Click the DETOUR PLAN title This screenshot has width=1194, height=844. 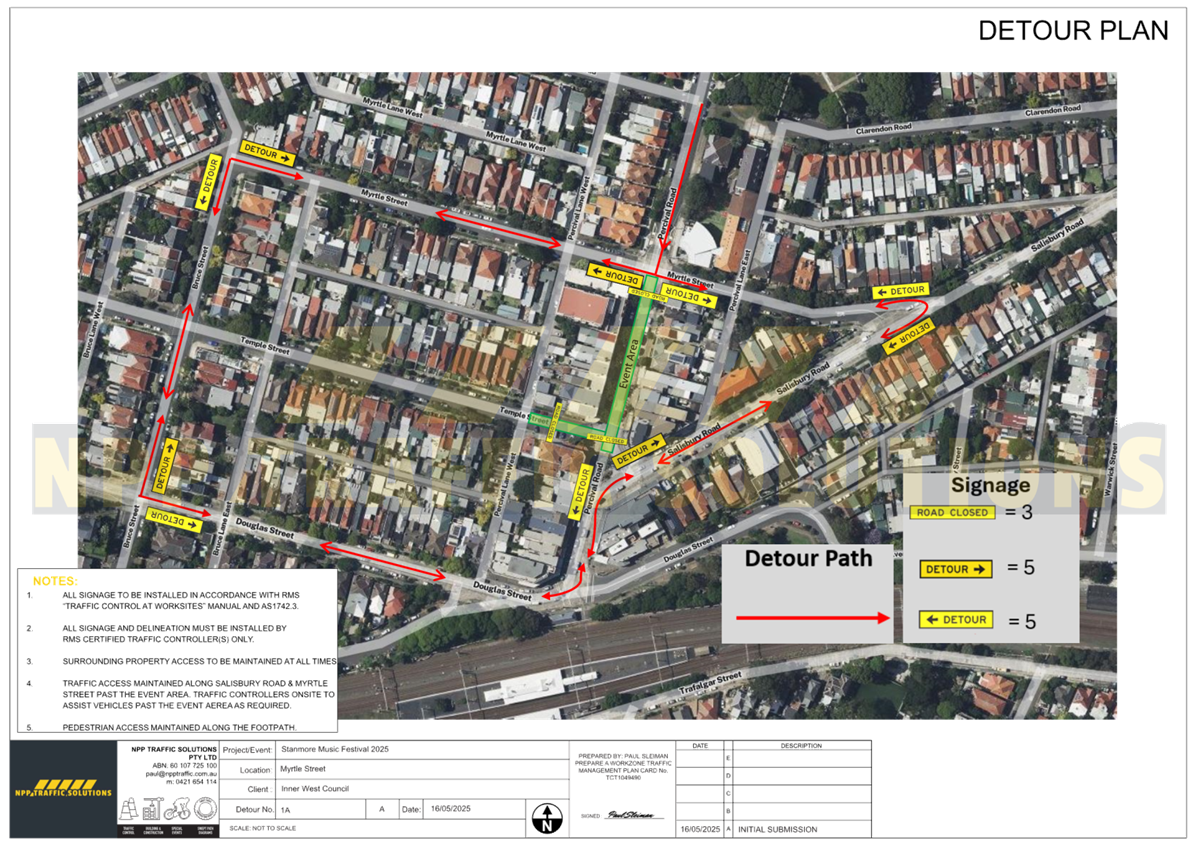click(x=1072, y=31)
